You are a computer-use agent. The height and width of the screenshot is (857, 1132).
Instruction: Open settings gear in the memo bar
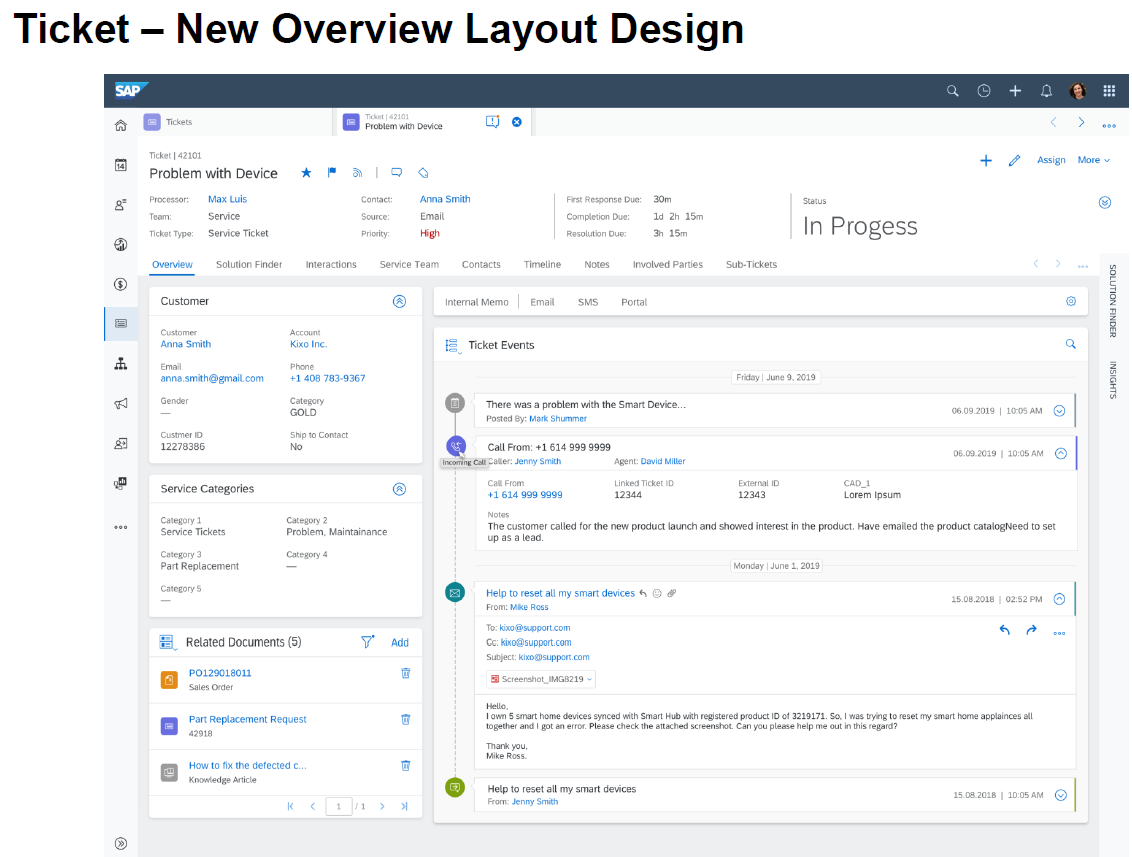coord(1071,302)
